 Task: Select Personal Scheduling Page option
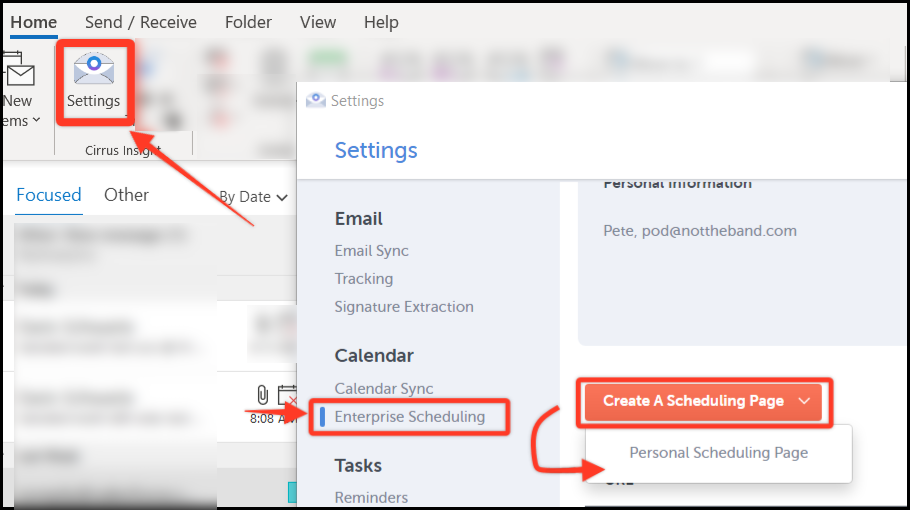point(718,453)
